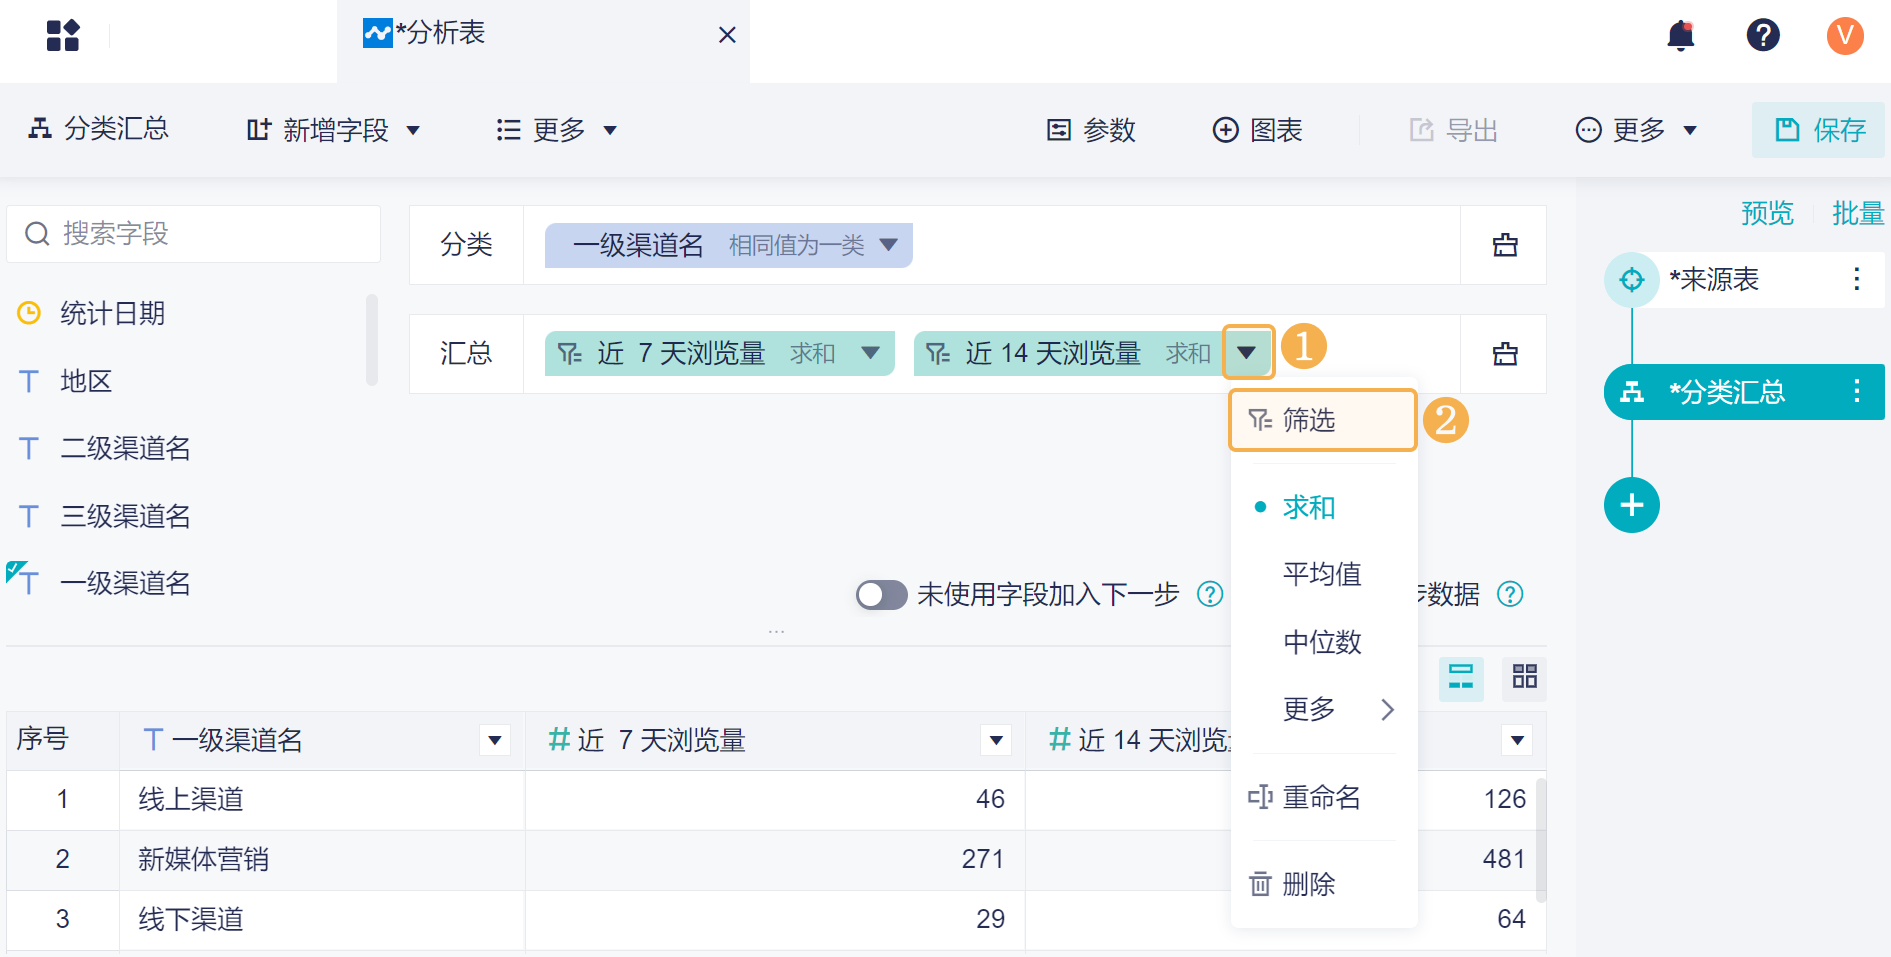Click the 保存 button
The image size is (1891, 957).
pyautogui.click(x=1819, y=130)
